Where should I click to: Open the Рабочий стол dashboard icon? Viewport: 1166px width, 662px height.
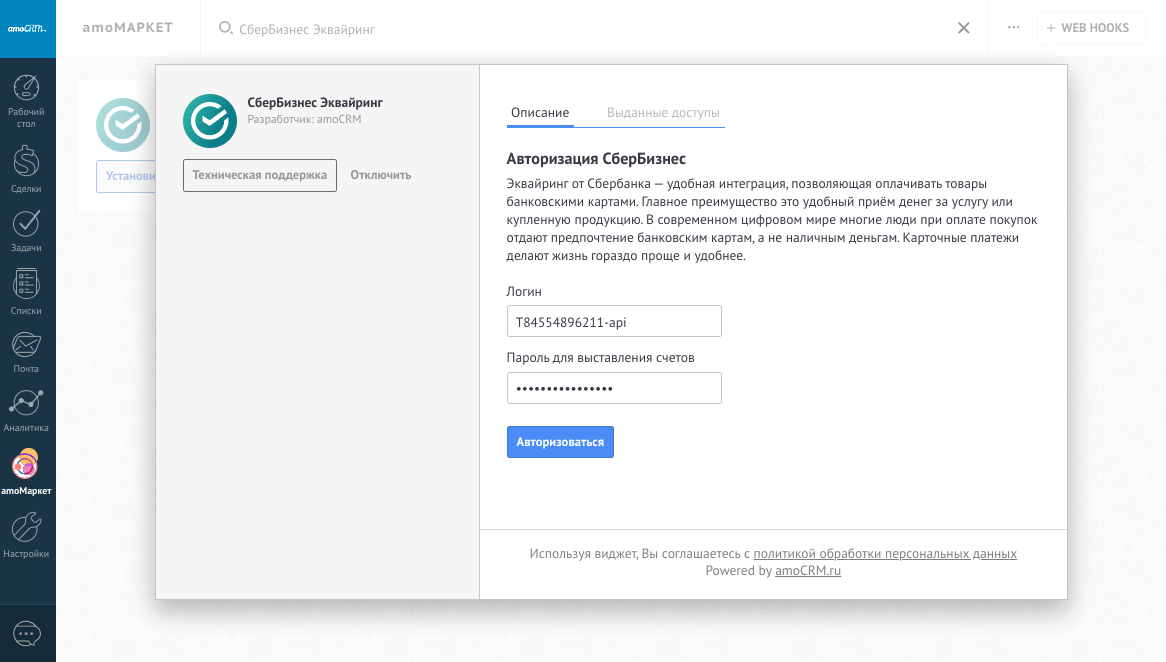[27, 89]
